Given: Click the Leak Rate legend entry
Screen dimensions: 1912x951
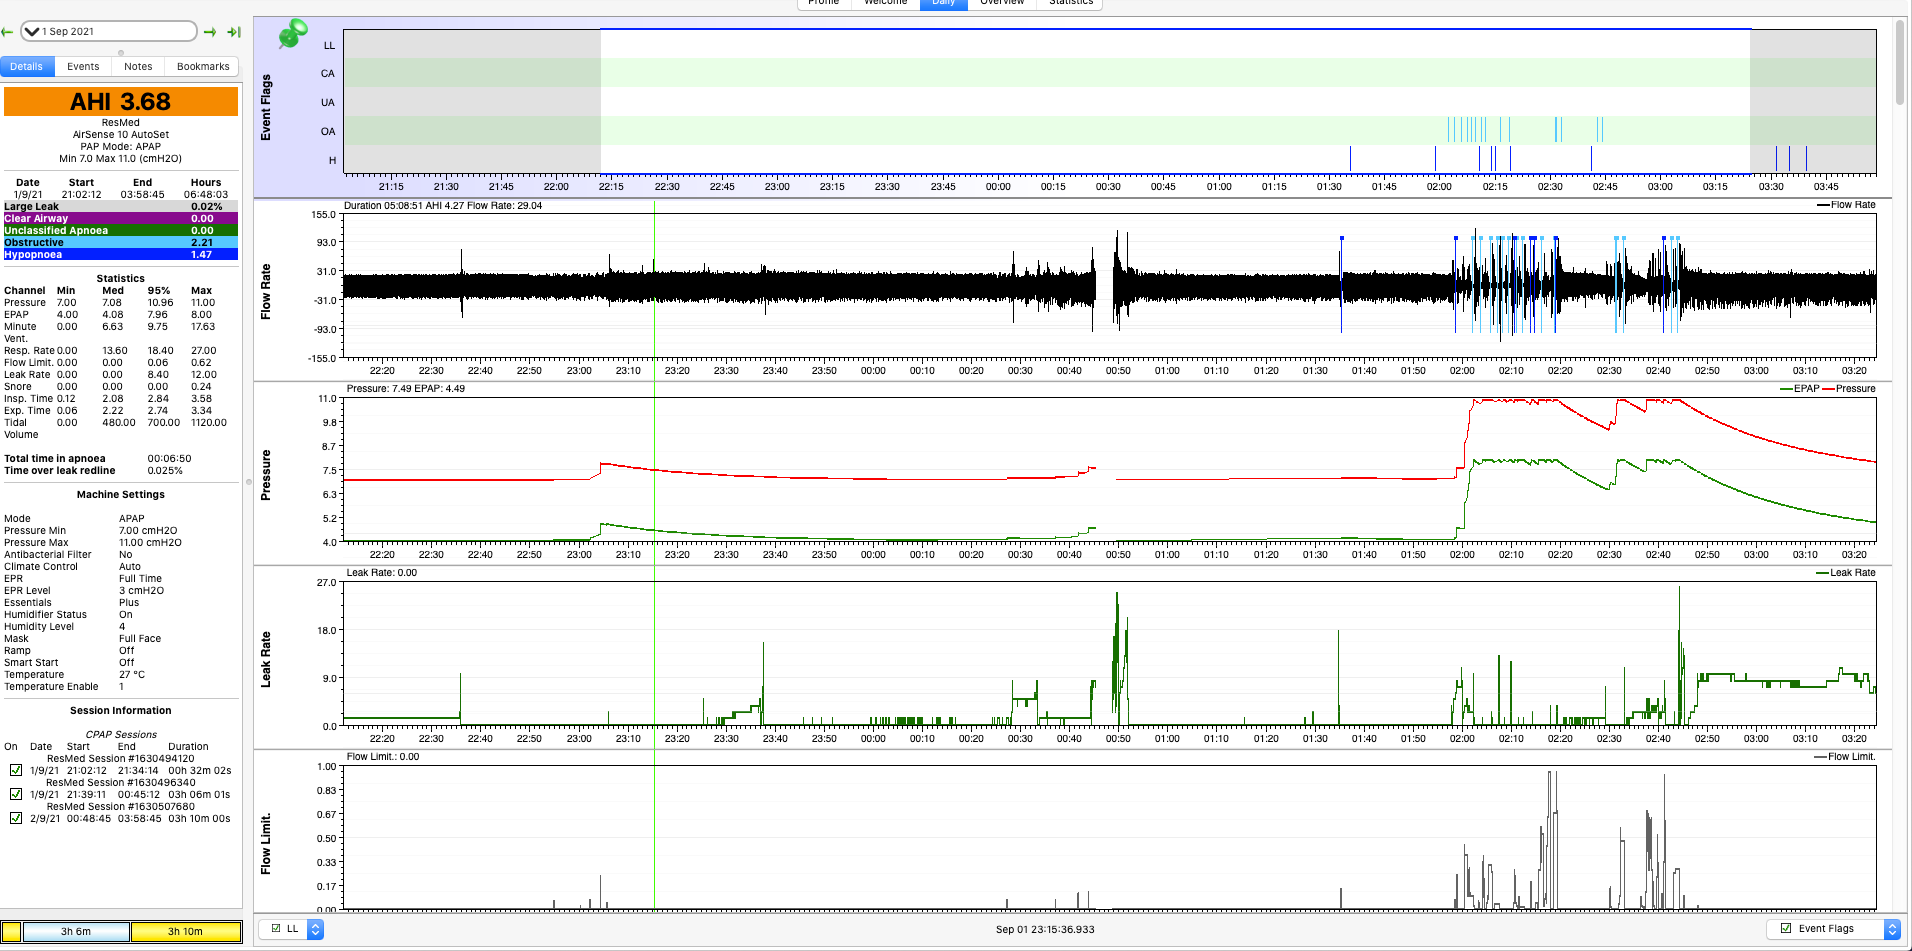Looking at the screenshot, I should pos(1846,573).
